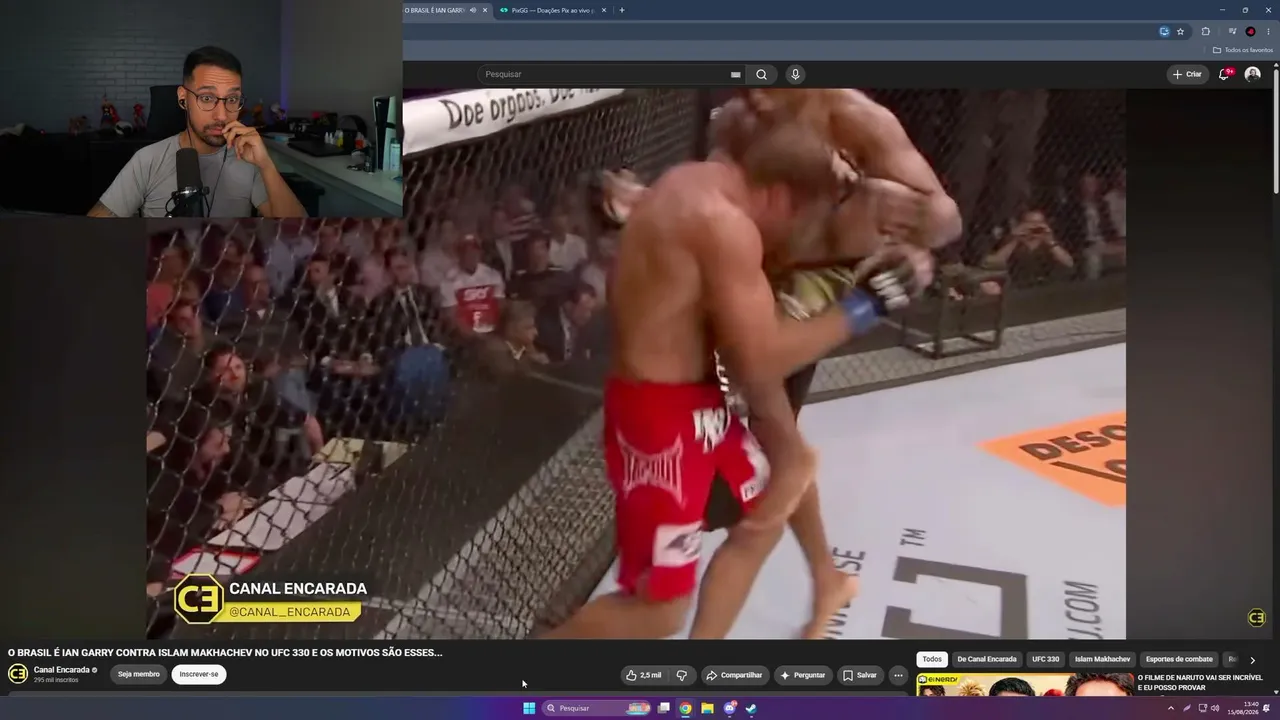Click the video title text

coord(225,652)
